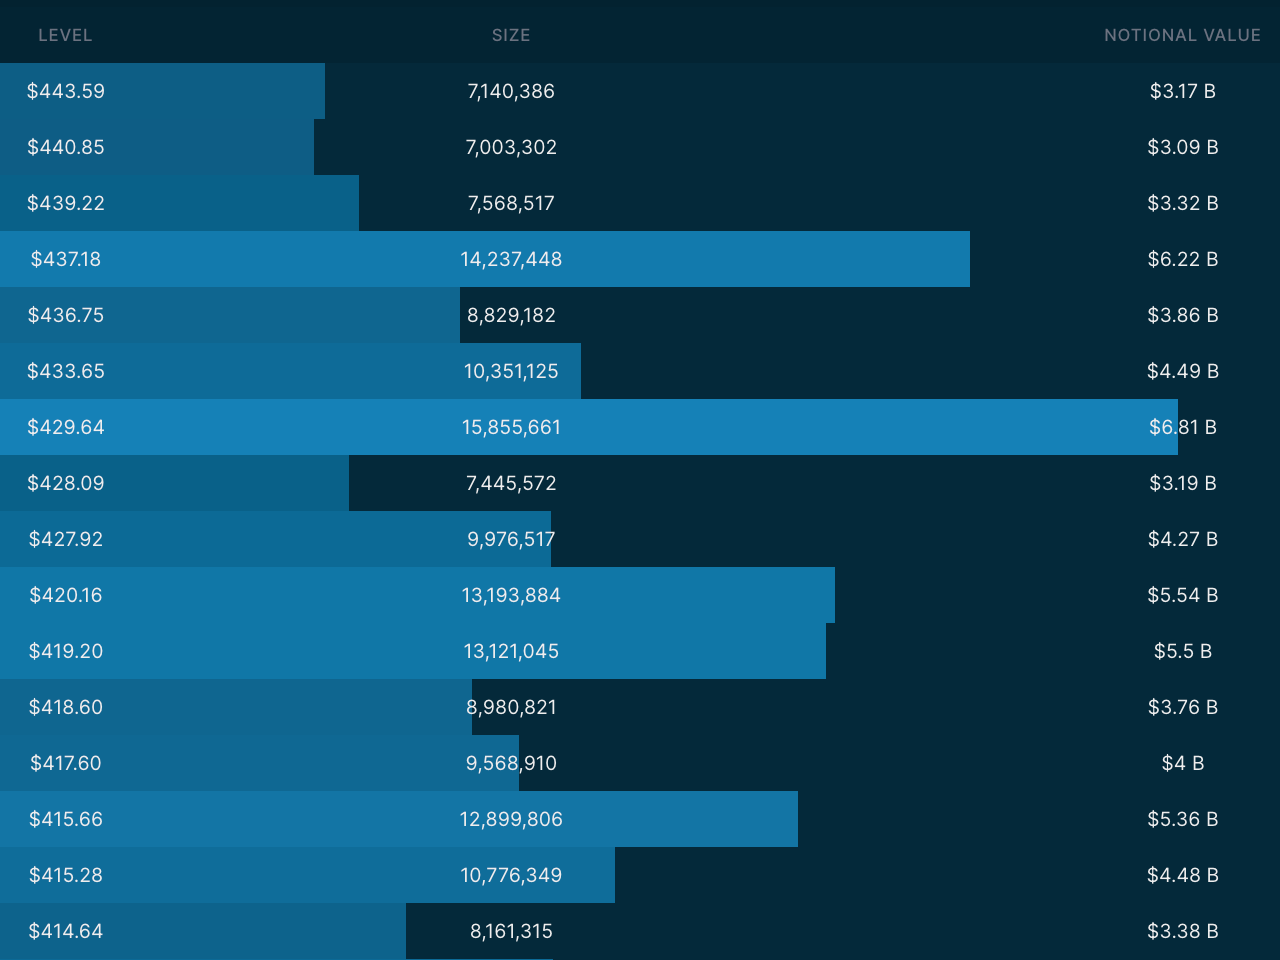
Task: Click notional value $6.81 B
Action: [x=1183, y=427]
